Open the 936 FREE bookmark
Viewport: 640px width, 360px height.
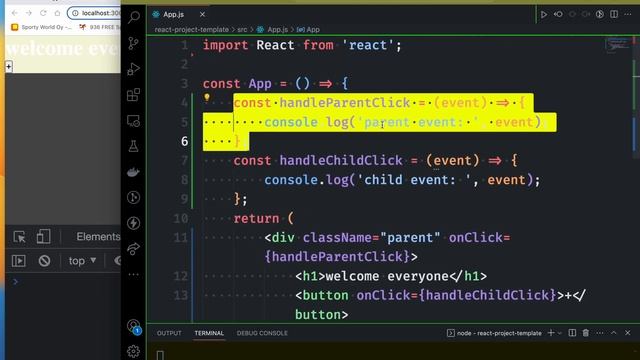(x=100, y=27)
